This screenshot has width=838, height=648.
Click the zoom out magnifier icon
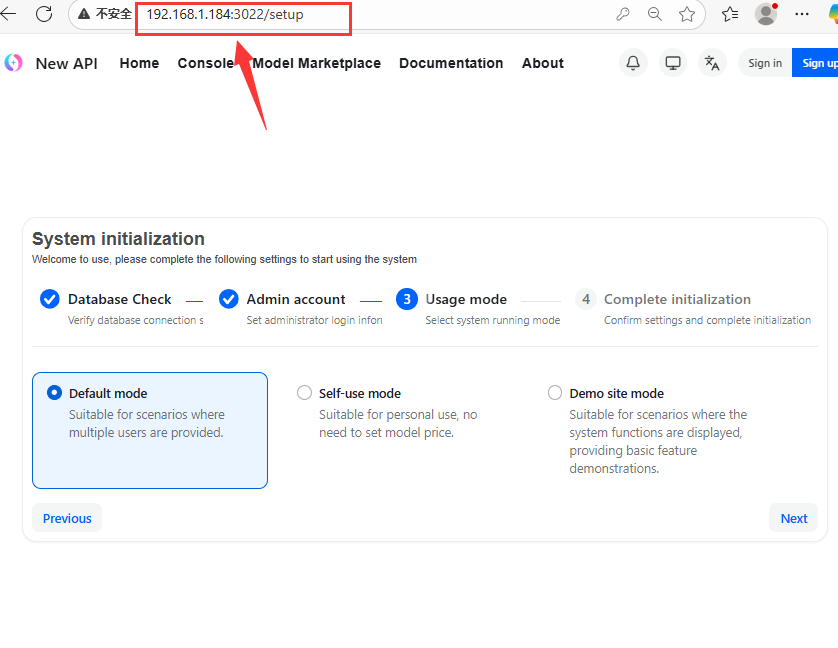pyautogui.click(x=654, y=14)
